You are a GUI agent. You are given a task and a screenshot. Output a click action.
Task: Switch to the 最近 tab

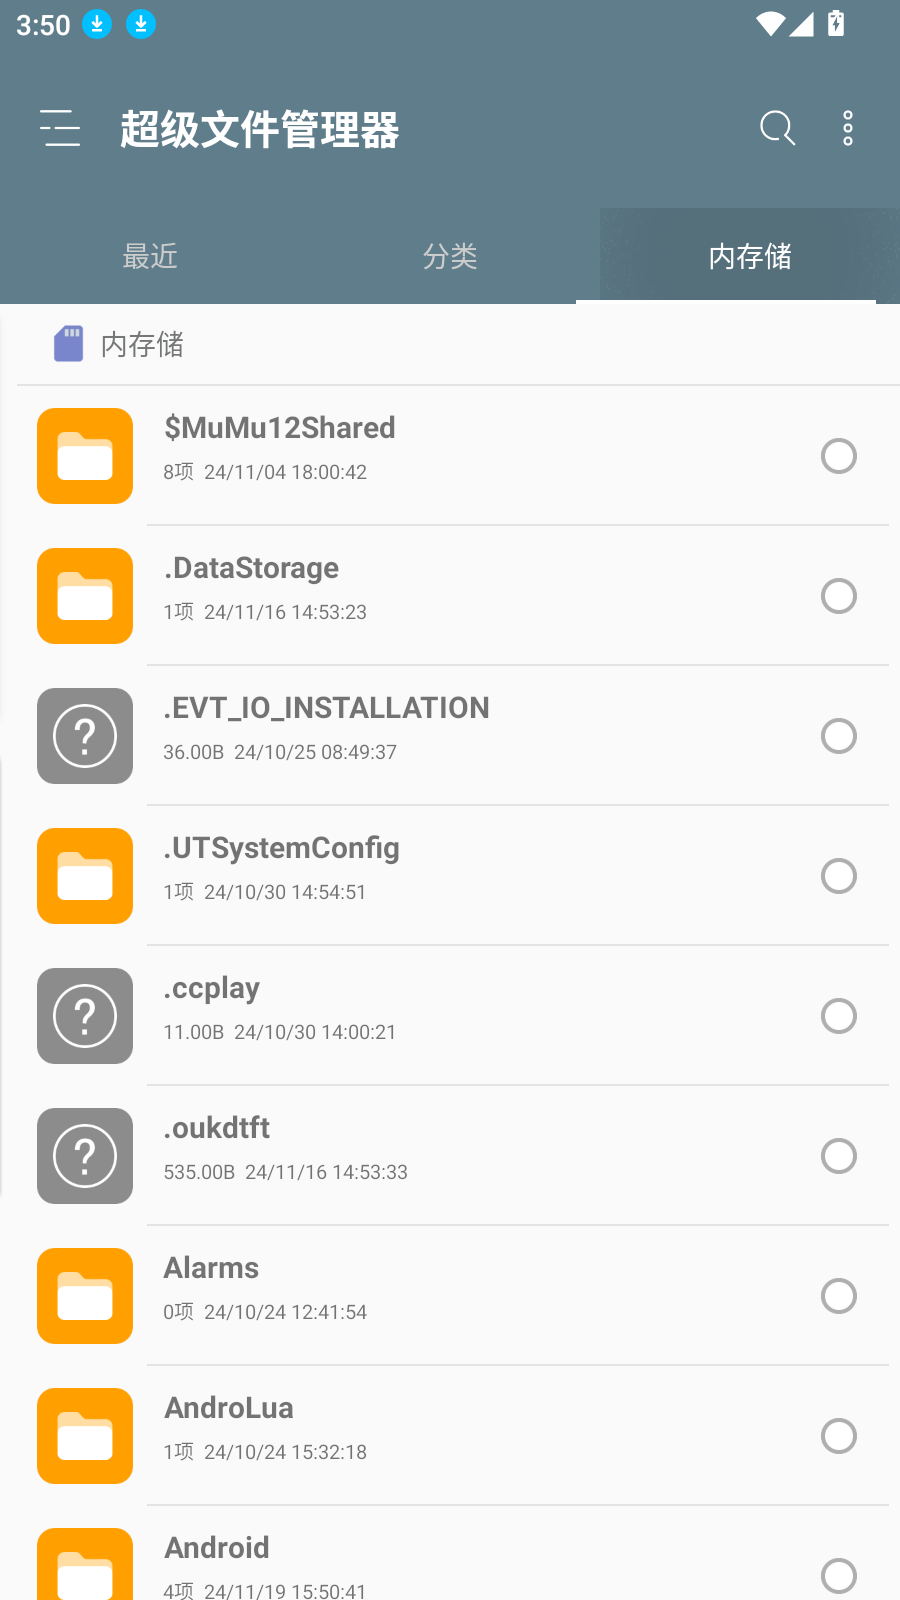pos(150,256)
